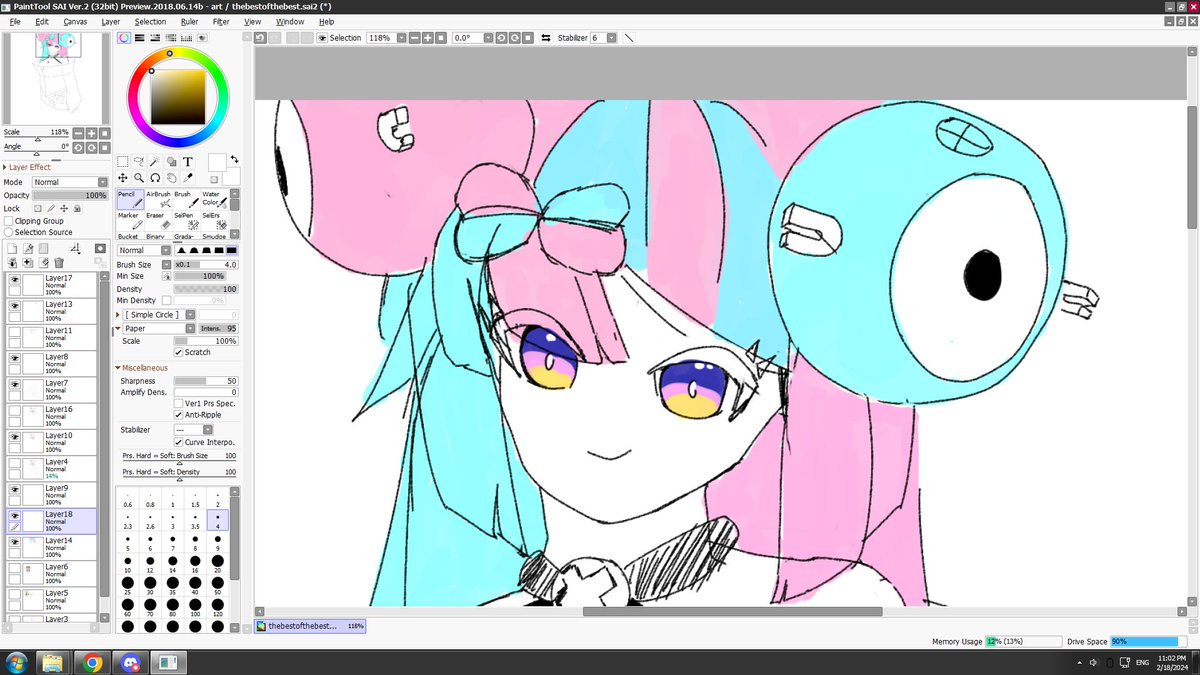Viewport: 1200px width, 675px height.
Task: Disable the Anti-Ripple checkbox
Action: pos(178,414)
